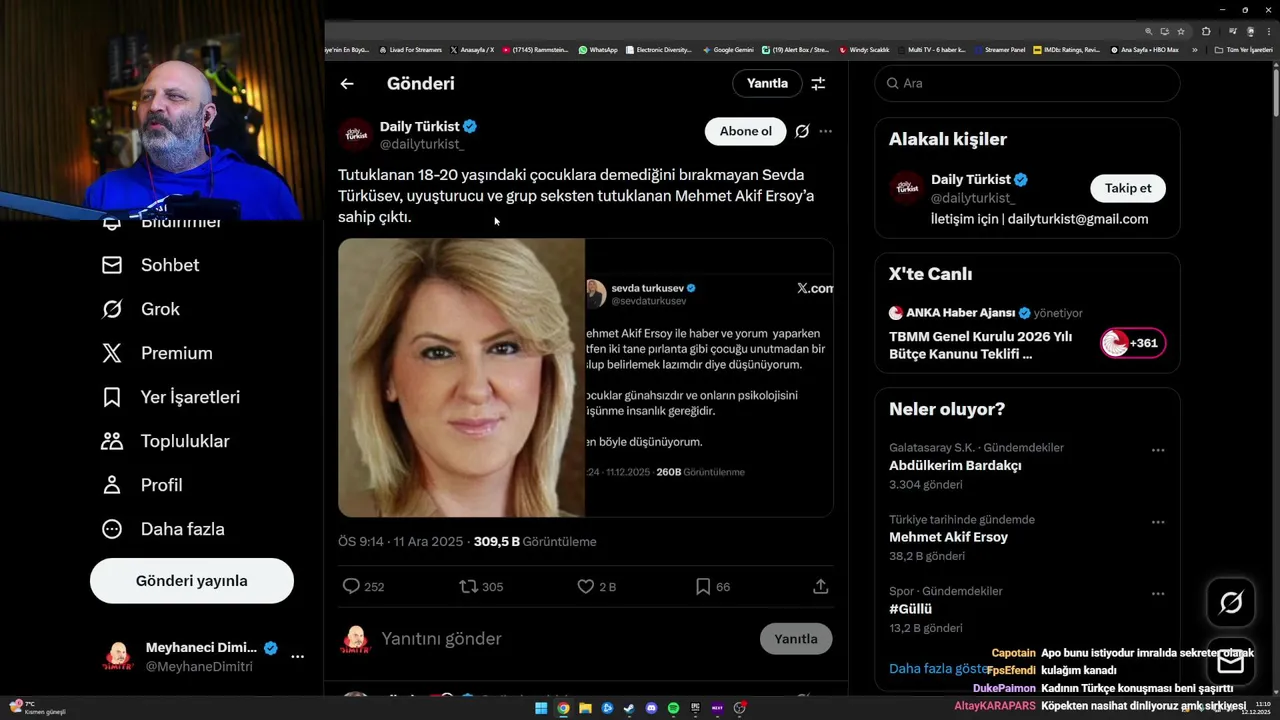This screenshot has width=1280, height=720.
Task: Open Topluluklar in the sidebar
Action: coord(165,441)
